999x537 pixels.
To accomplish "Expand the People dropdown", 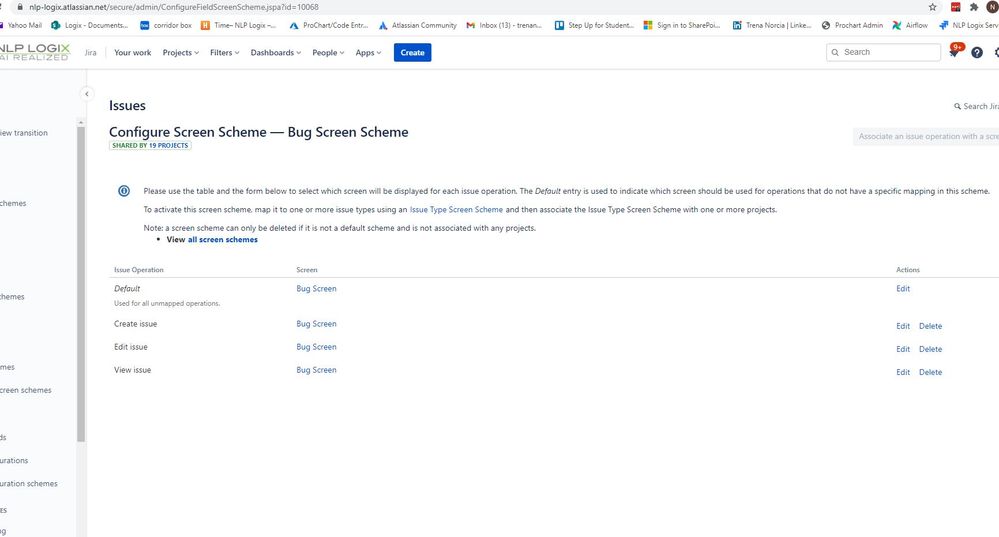I will tap(328, 52).
